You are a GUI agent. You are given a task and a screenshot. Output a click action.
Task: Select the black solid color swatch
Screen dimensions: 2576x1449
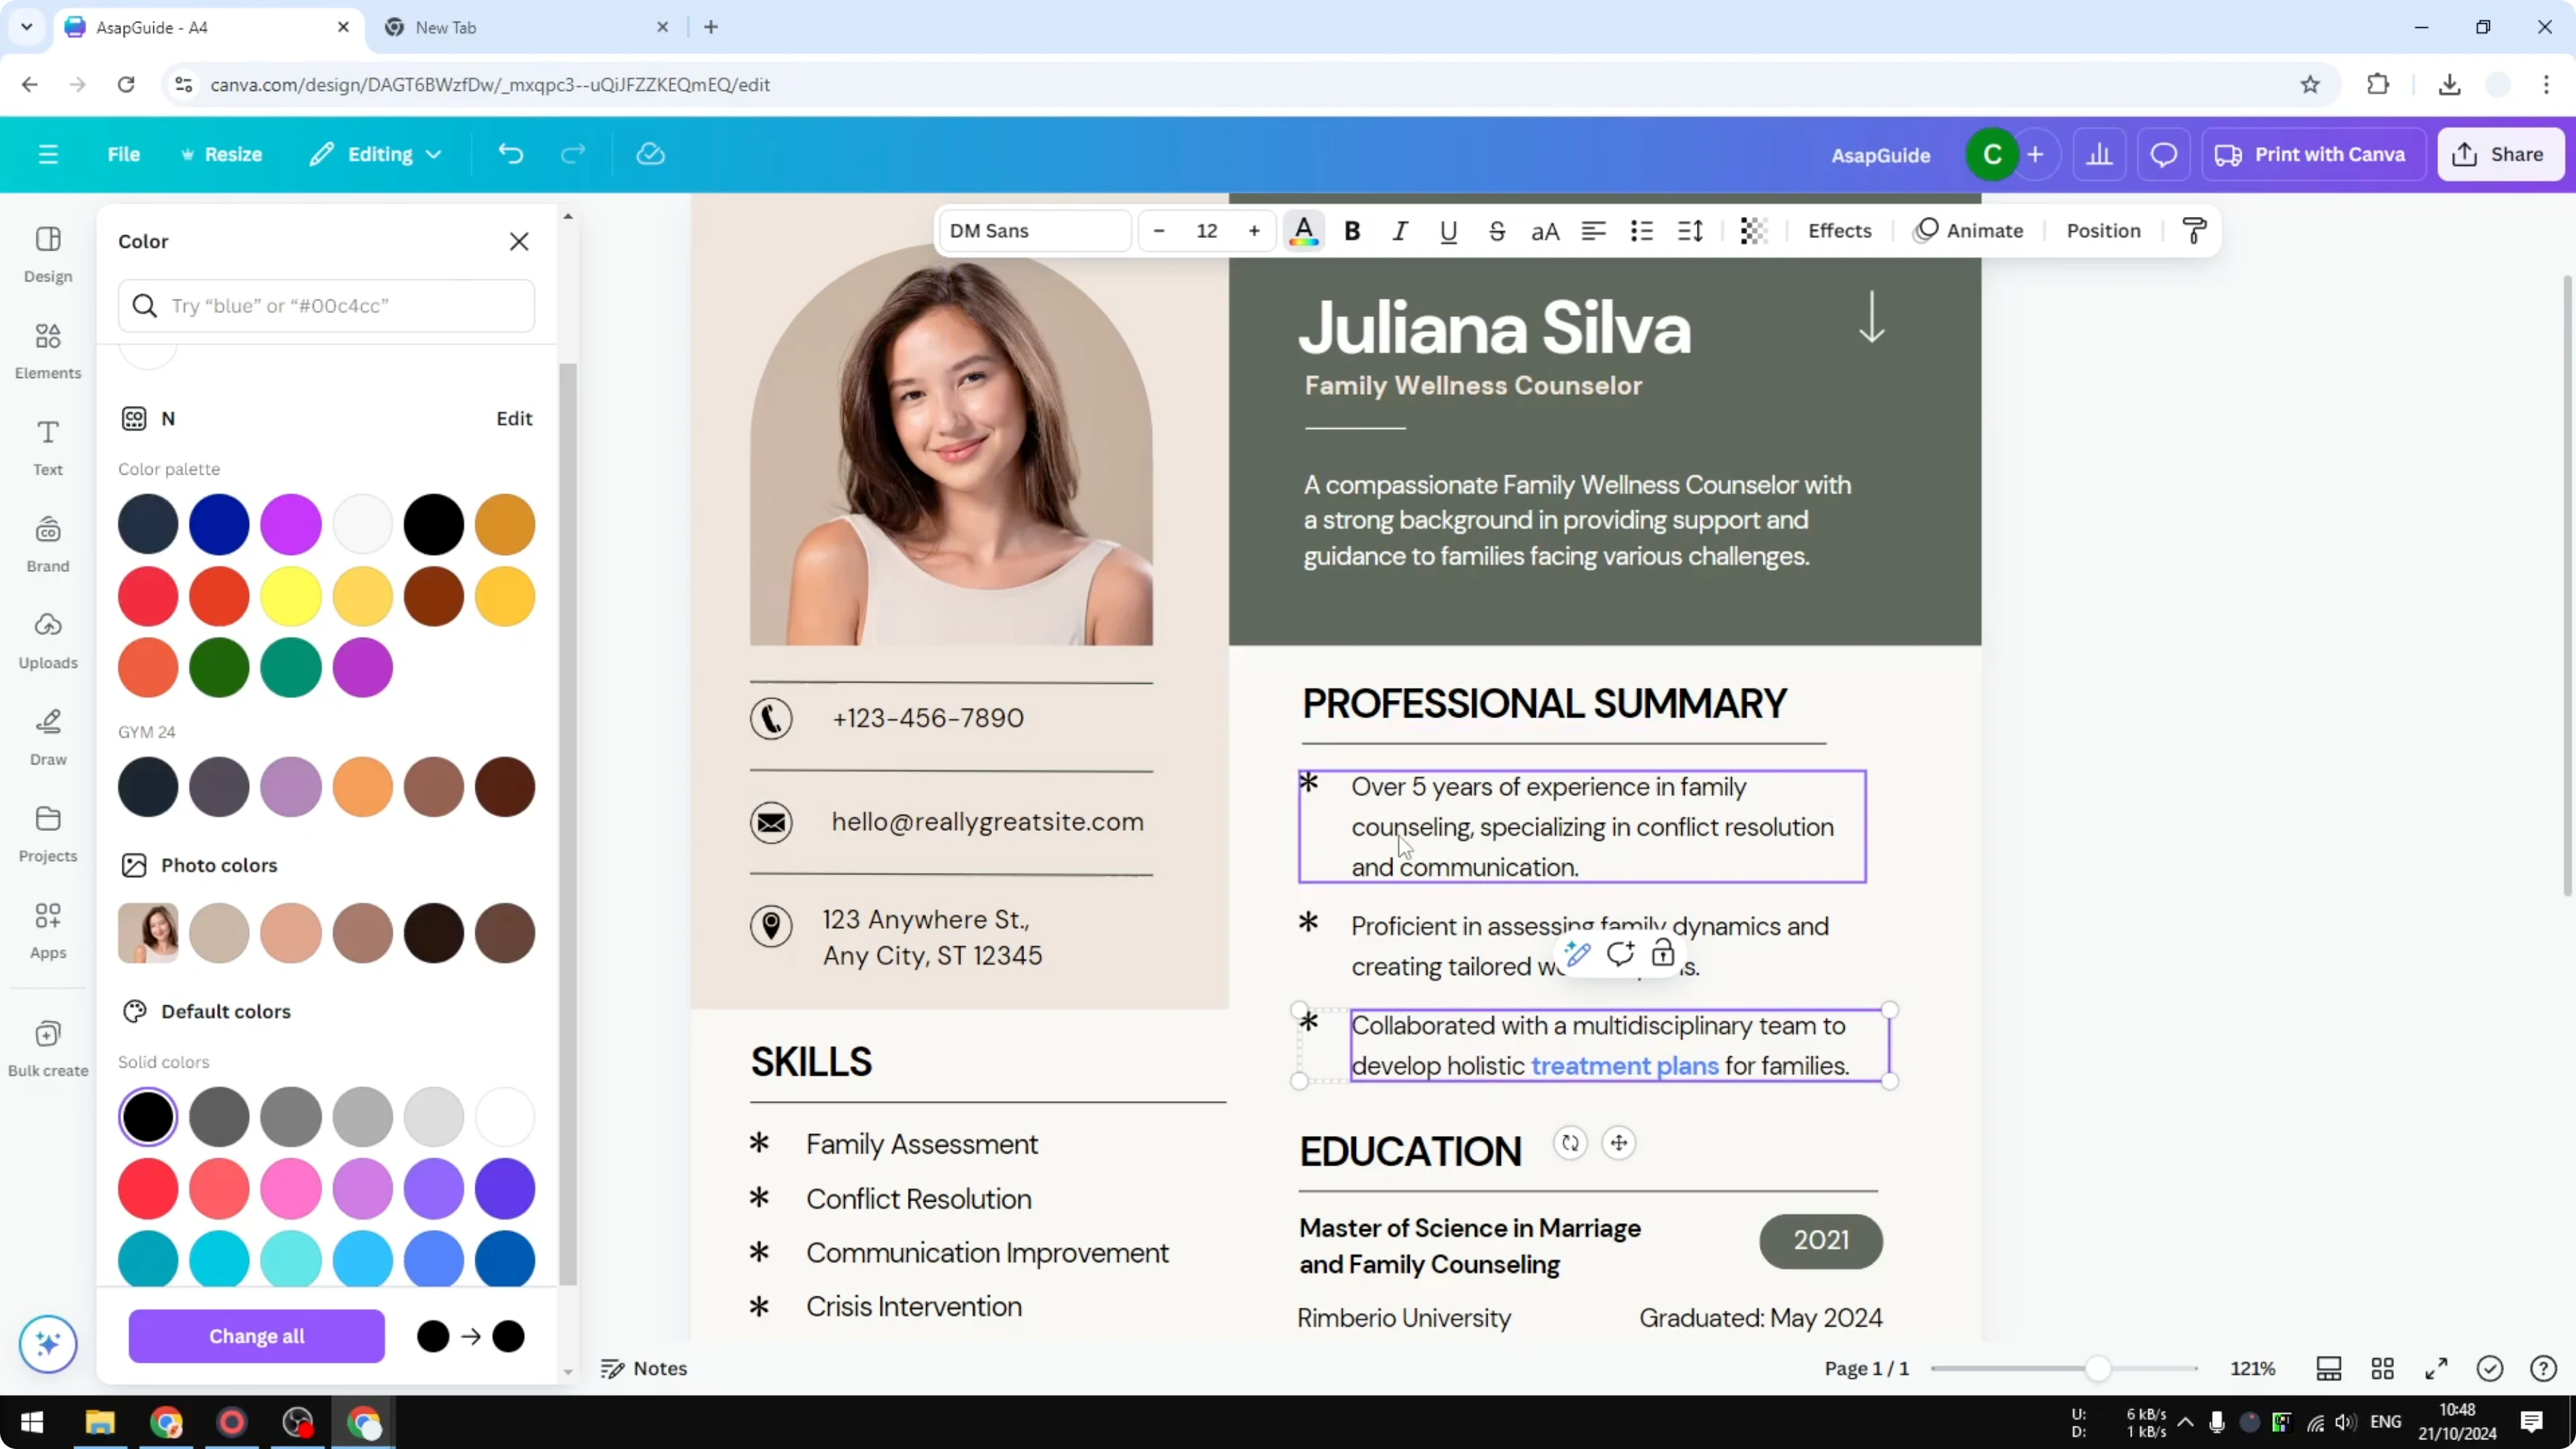148,1116
